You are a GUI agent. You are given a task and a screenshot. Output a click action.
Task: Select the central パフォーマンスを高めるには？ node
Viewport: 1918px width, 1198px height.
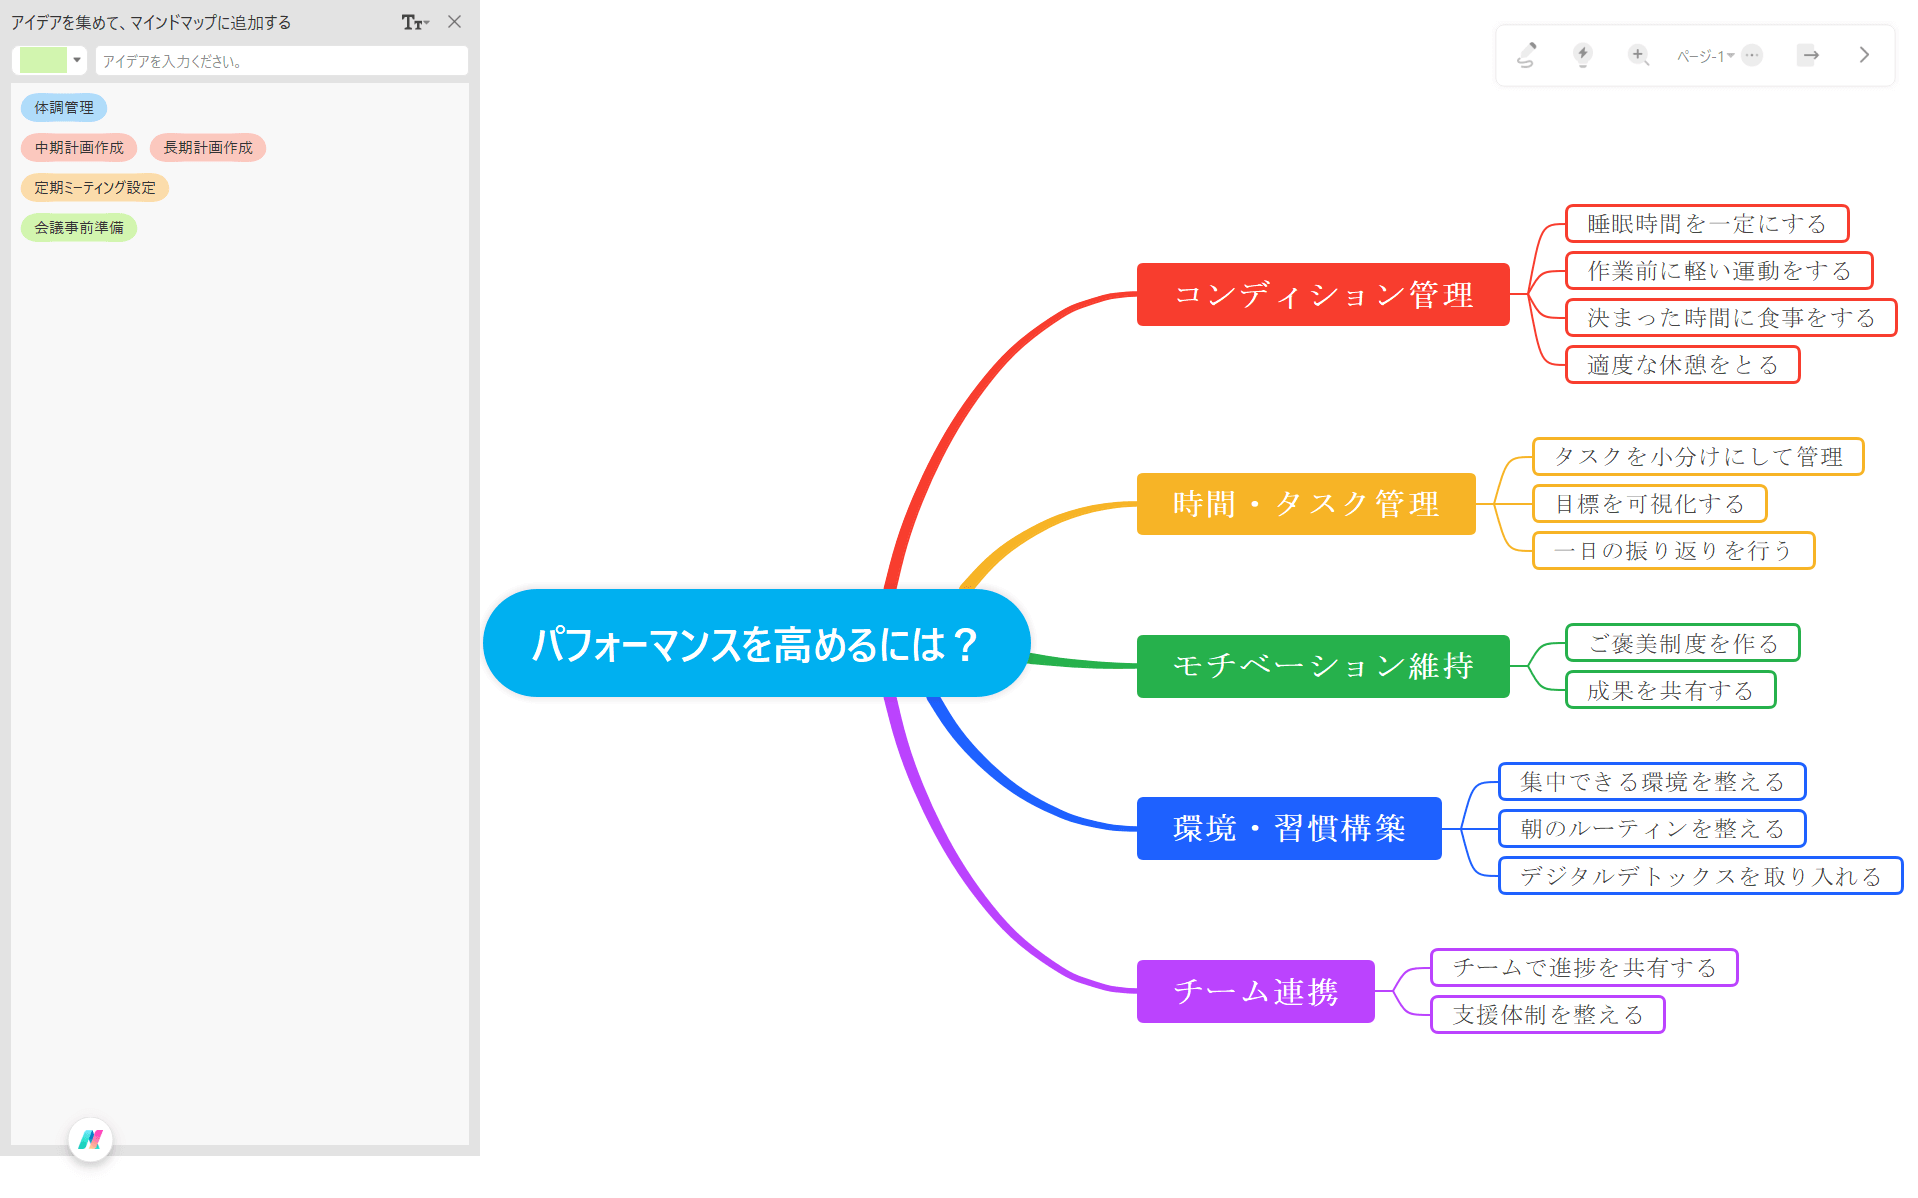756,643
